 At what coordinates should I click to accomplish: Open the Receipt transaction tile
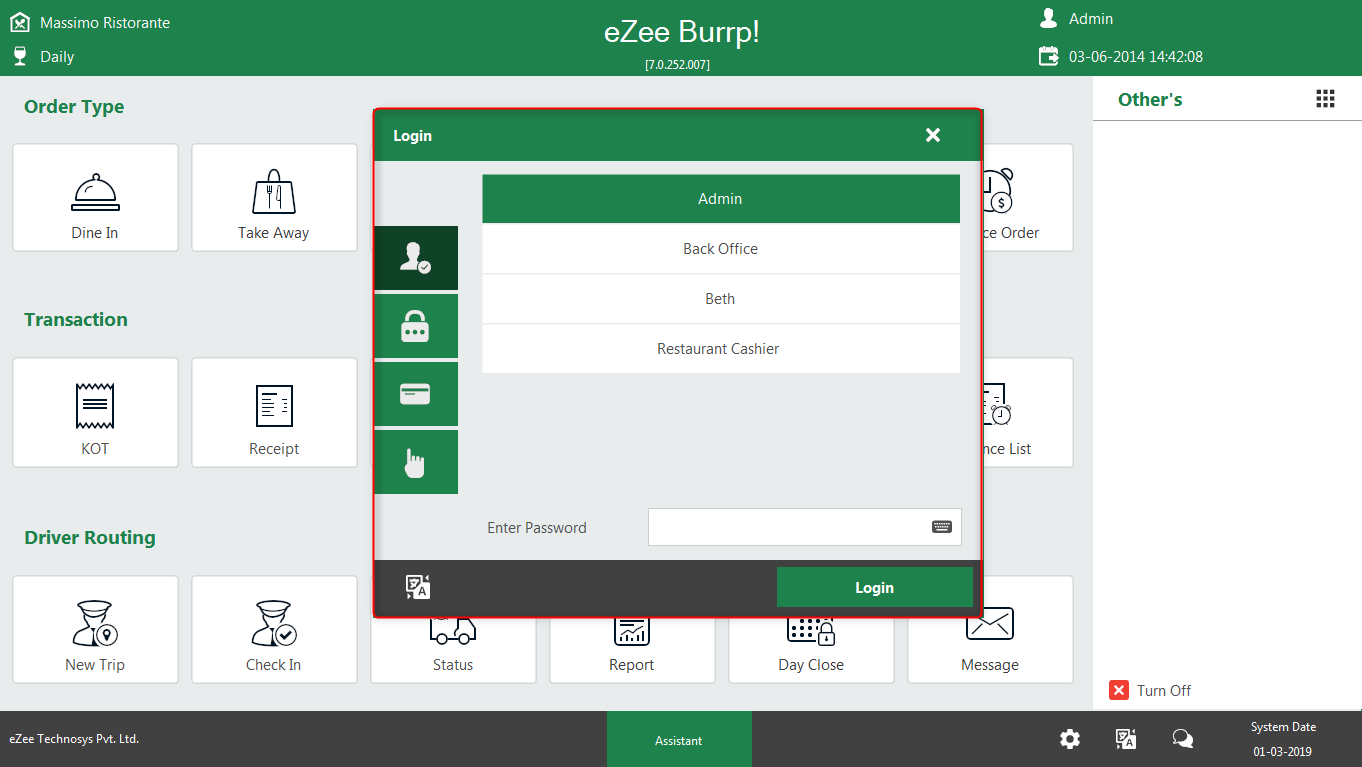274,412
